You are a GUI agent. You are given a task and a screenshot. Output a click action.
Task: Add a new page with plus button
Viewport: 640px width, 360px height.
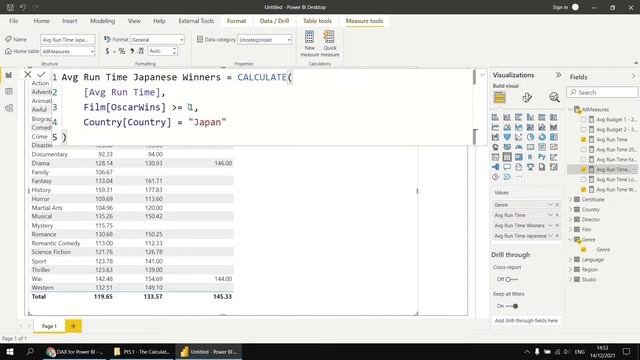pyautogui.click(x=73, y=326)
